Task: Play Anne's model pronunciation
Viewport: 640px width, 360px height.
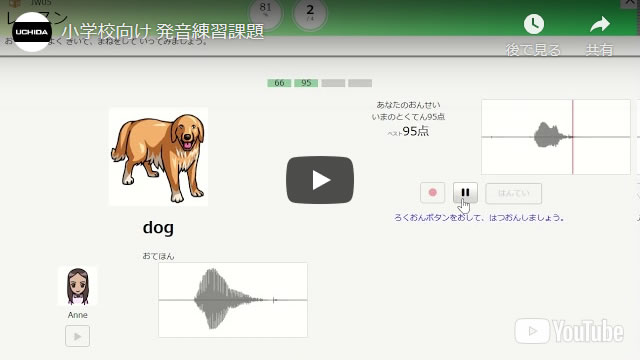Action: click(78, 336)
